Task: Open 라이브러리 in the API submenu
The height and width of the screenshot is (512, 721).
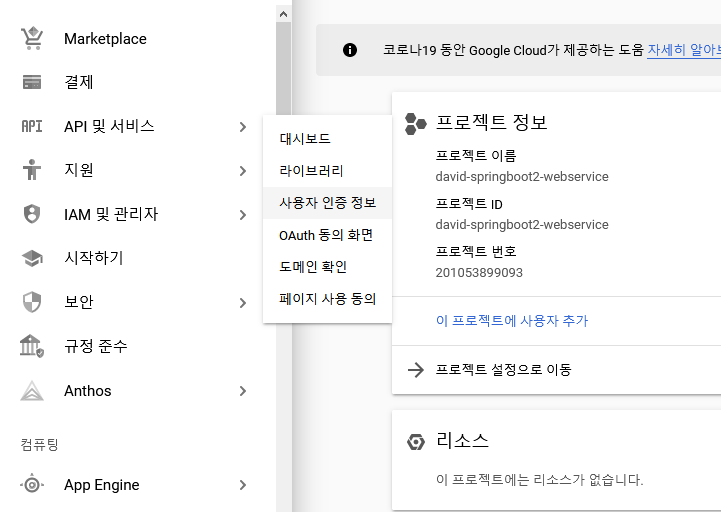Action: coord(327,171)
